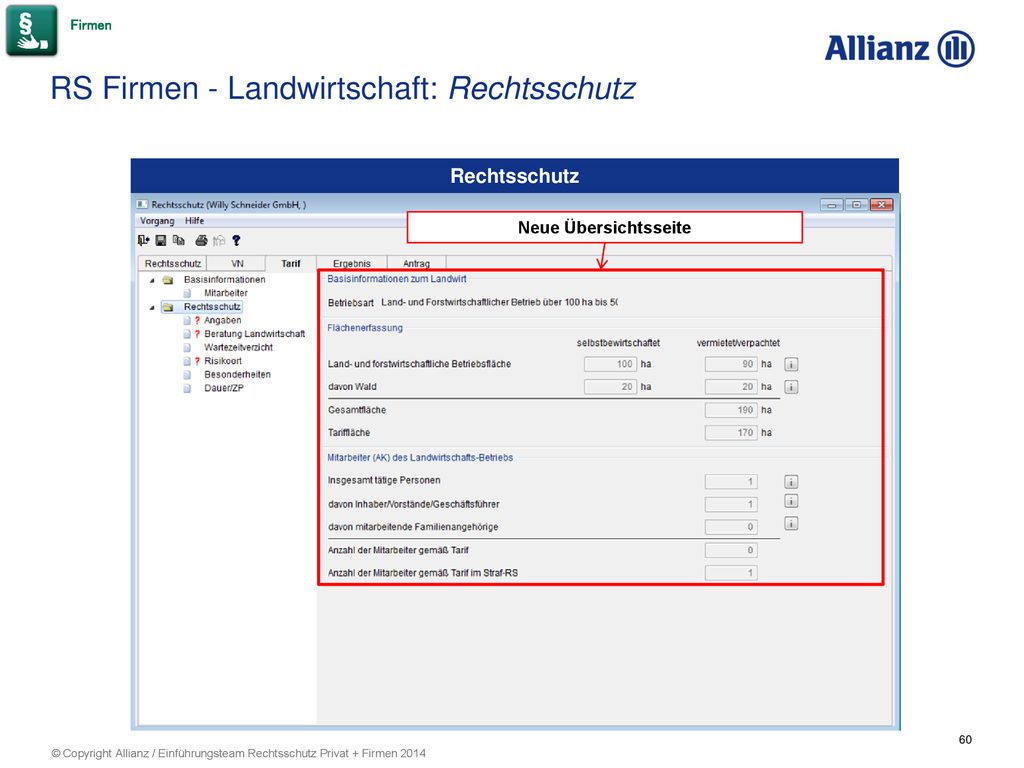1024x768 pixels.
Task: Open the Vorgang menu
Action: [x=157, y=221]
